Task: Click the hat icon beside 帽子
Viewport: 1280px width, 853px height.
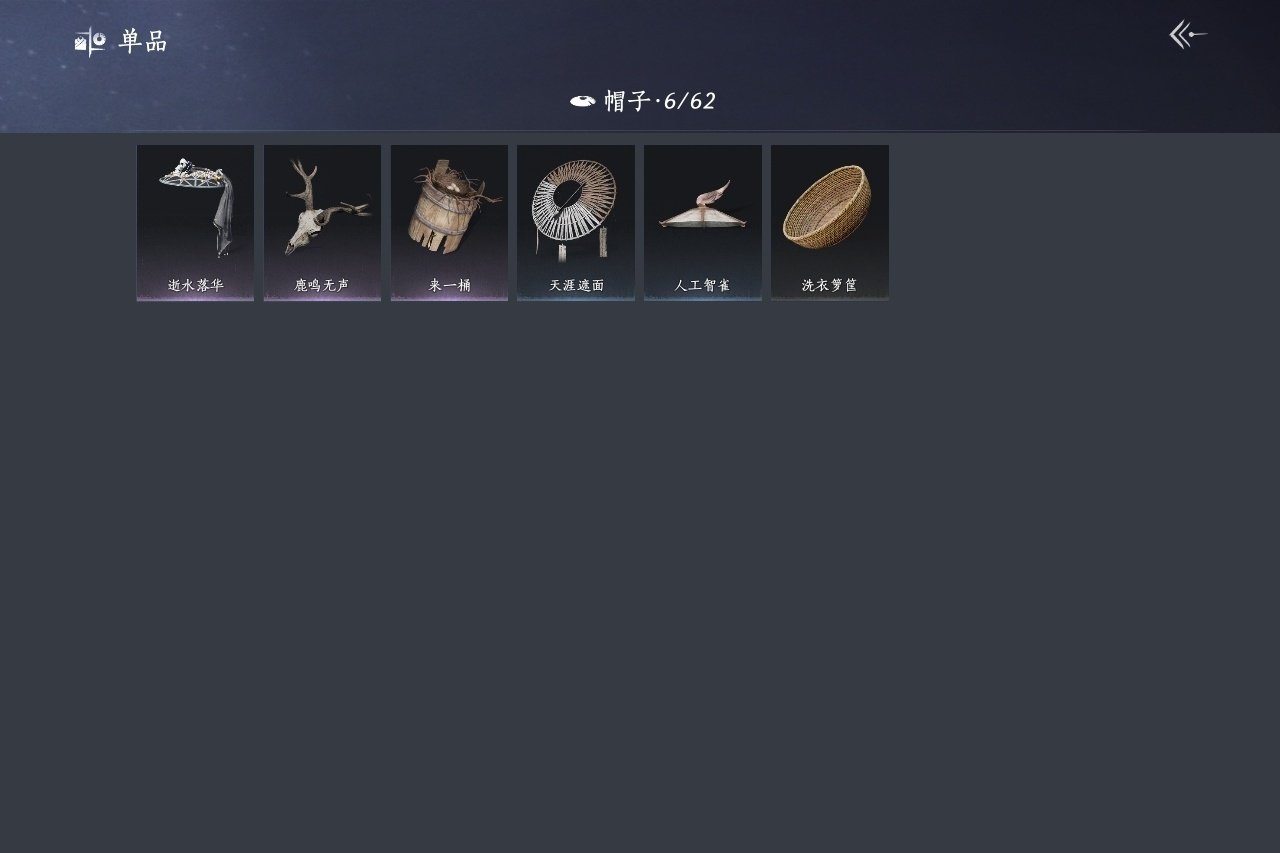Action: pos(583,101)
